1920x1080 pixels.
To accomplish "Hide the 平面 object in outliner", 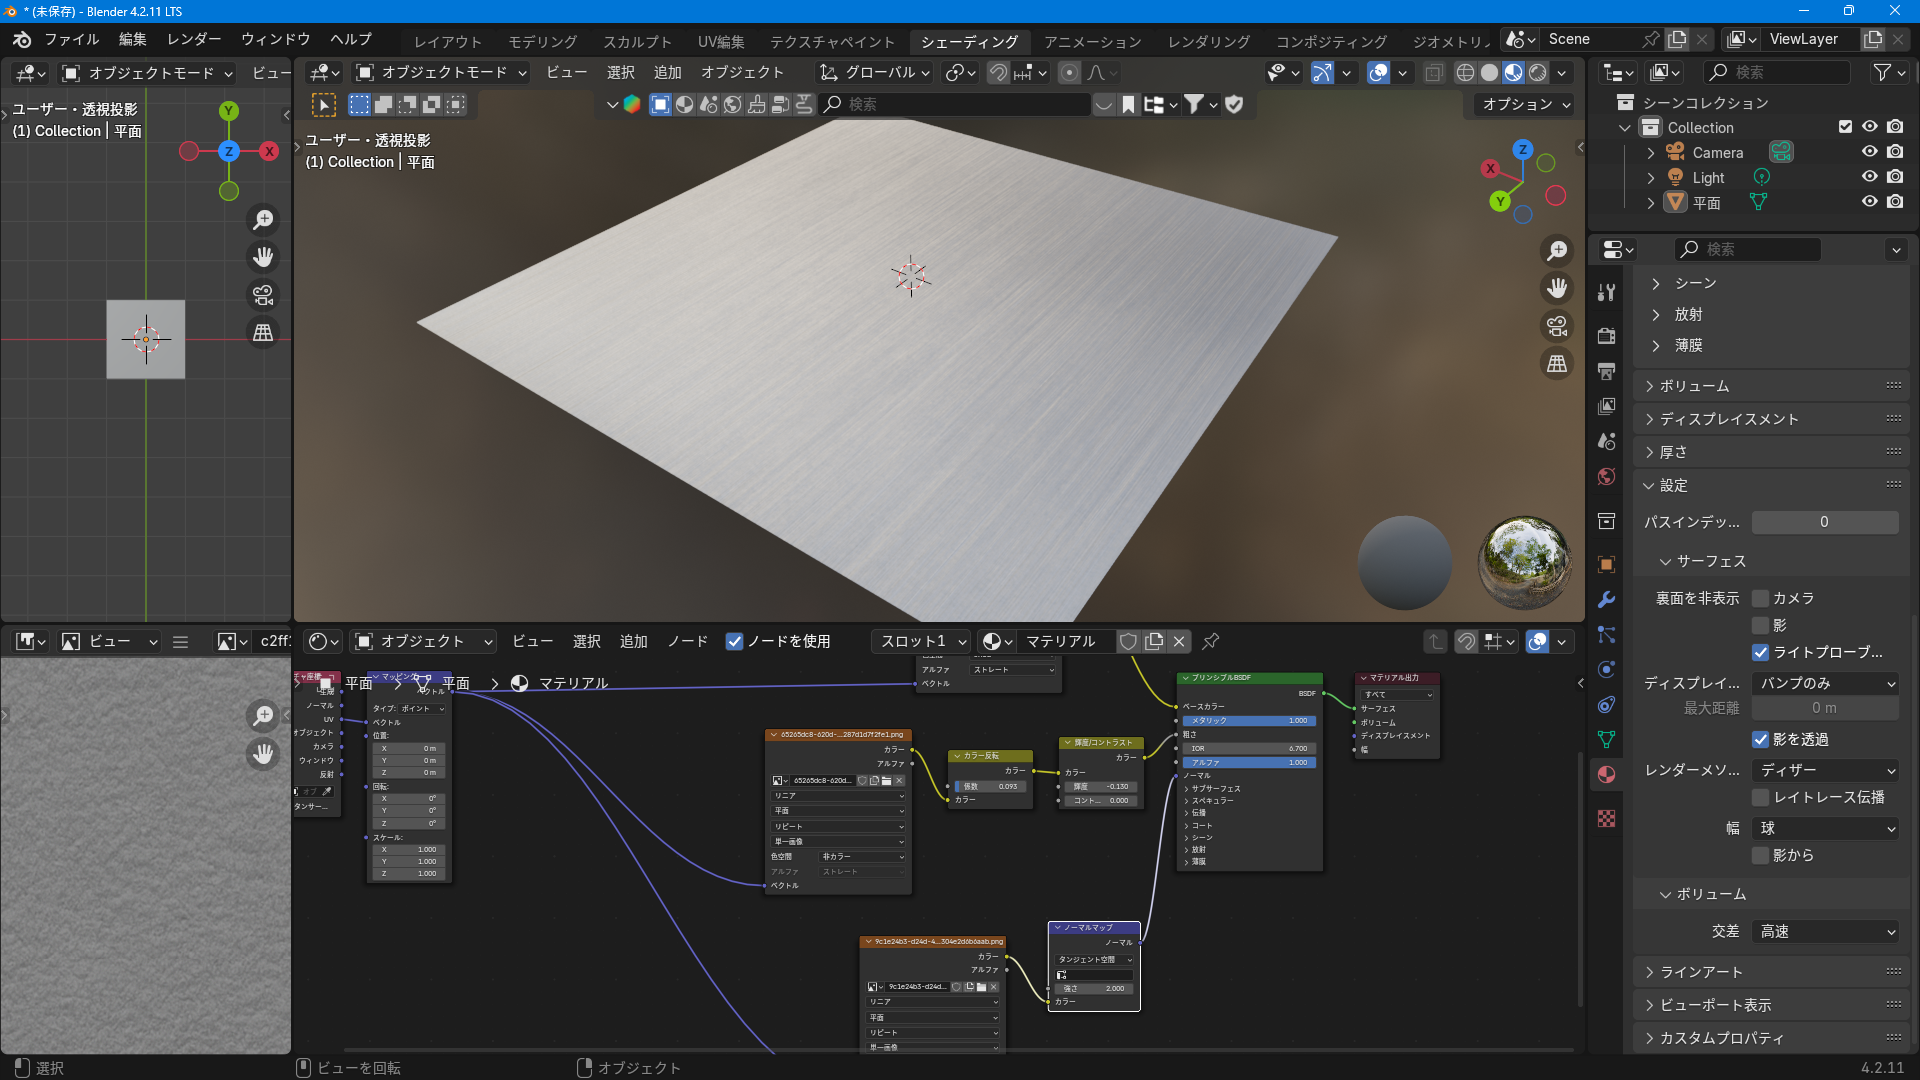I will coord(1869,202).
